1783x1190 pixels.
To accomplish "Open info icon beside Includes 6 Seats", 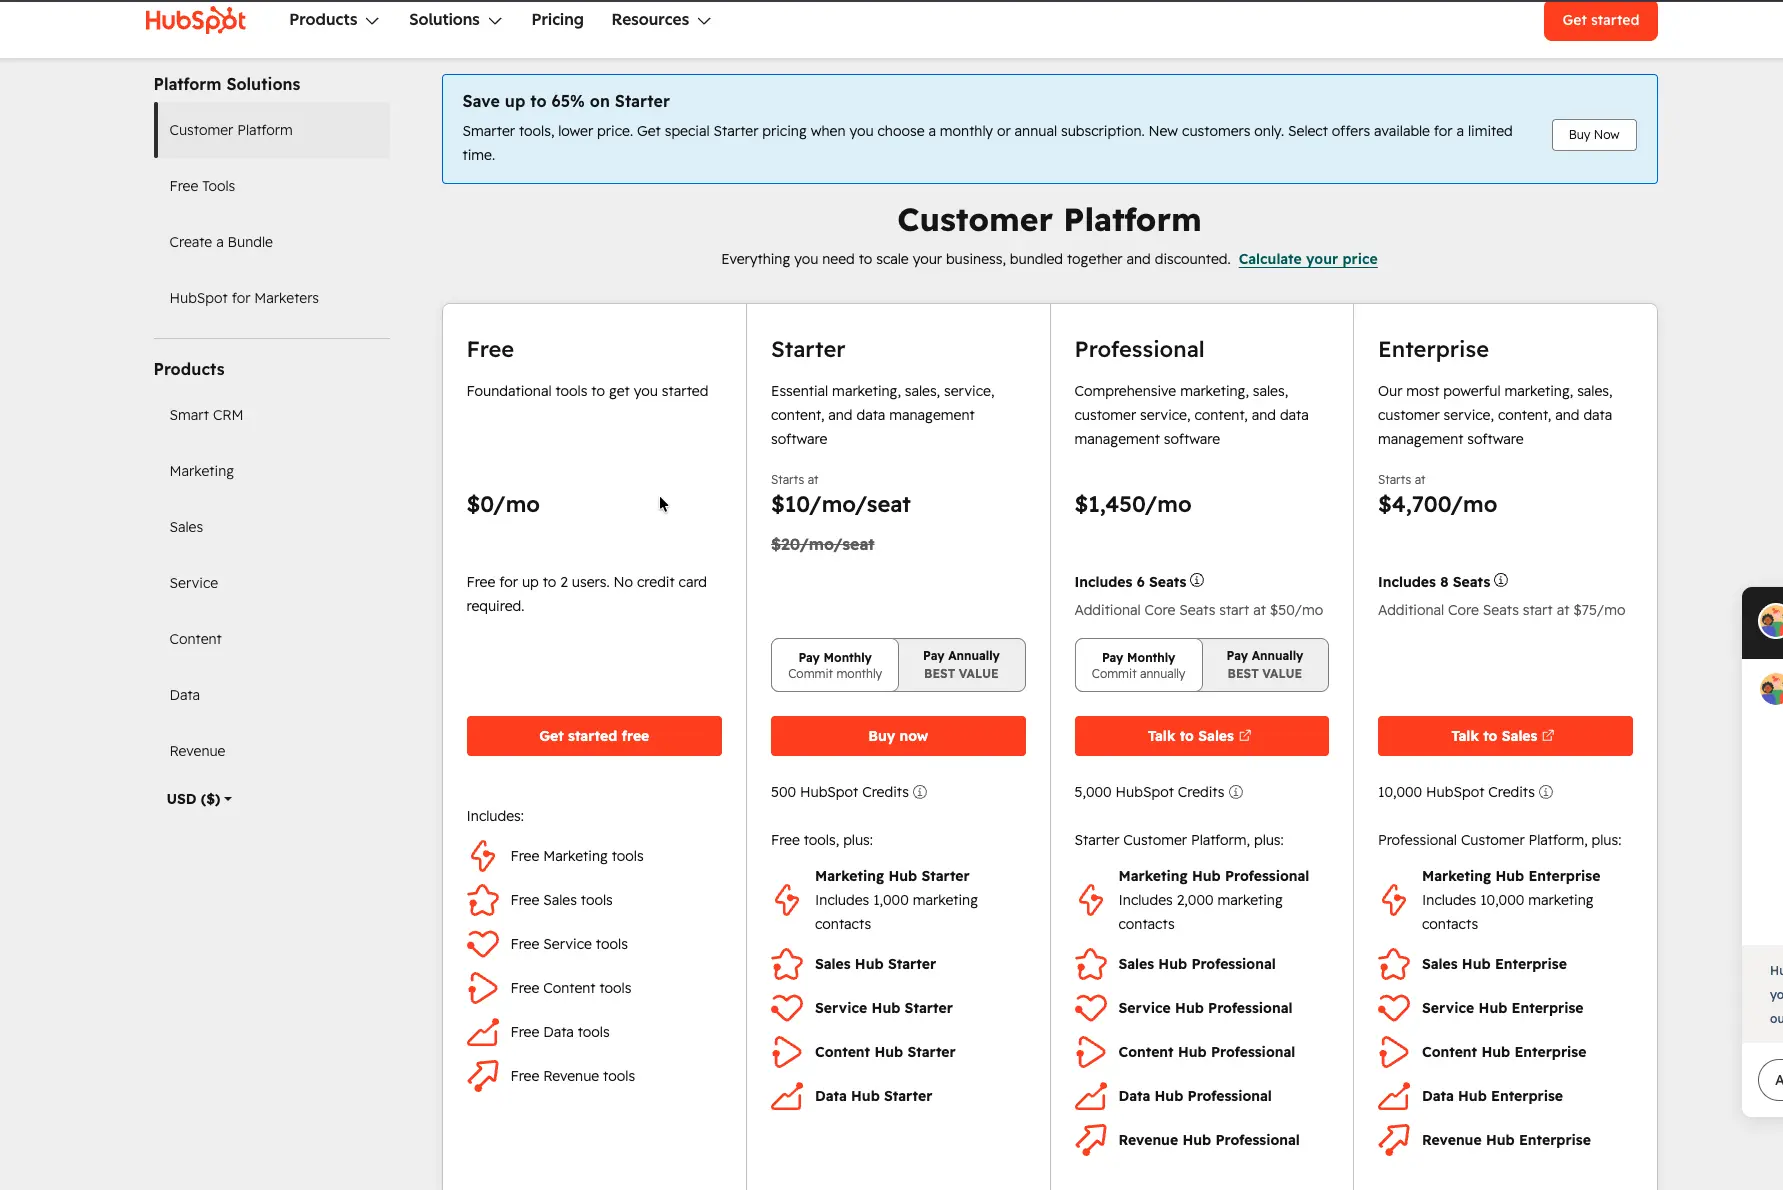I will [x=1197, y=580].
